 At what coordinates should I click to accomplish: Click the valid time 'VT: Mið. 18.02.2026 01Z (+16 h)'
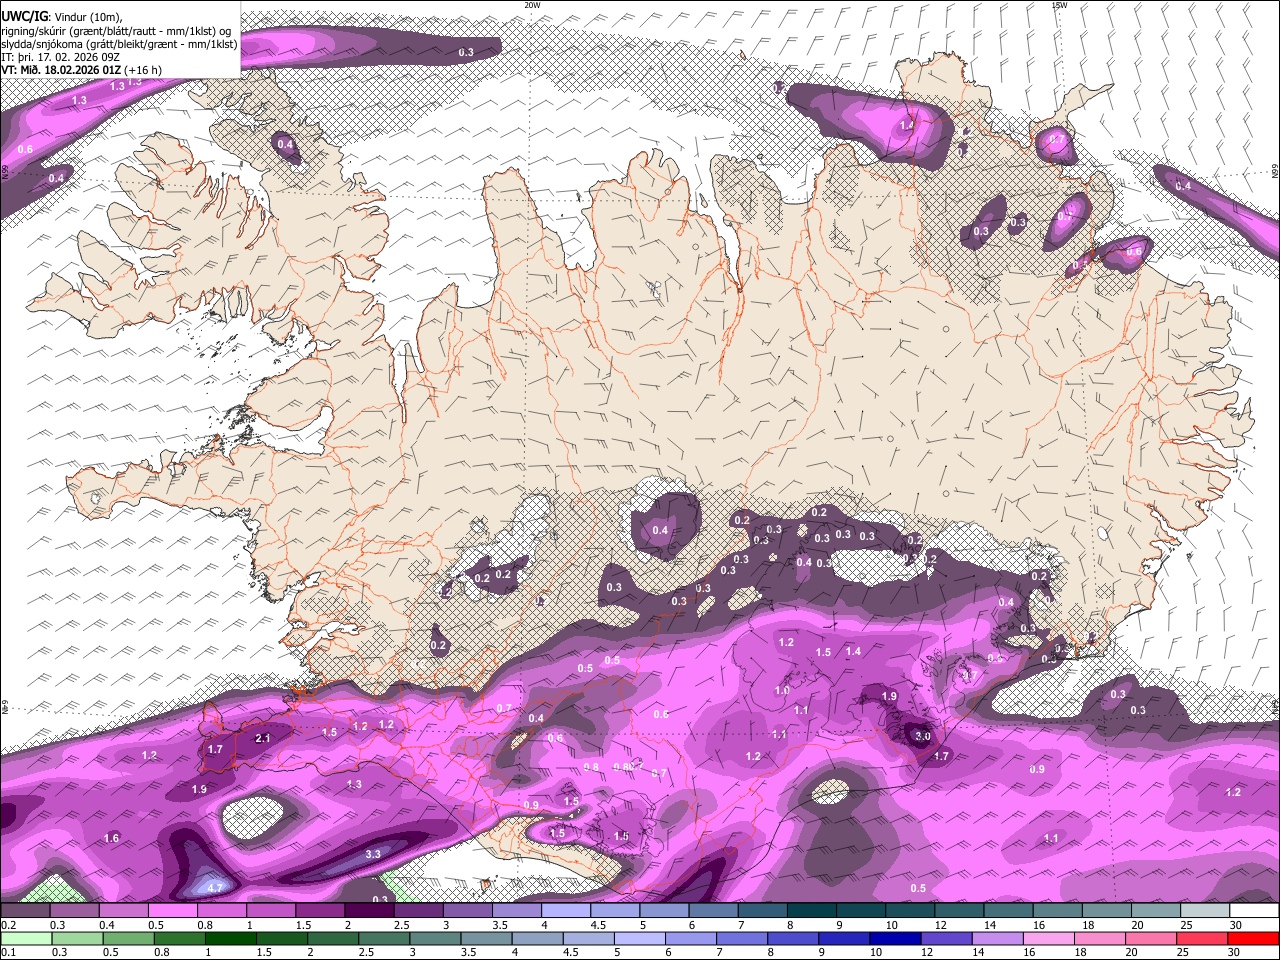[x=82, y=70]
